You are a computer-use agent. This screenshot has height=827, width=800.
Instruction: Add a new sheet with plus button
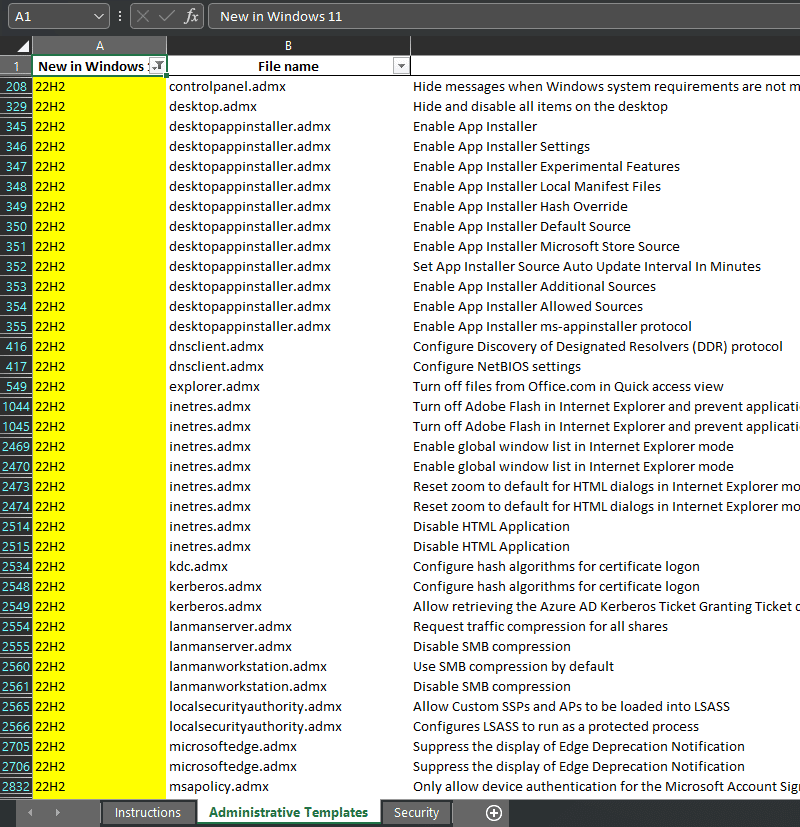click(493, 813)
